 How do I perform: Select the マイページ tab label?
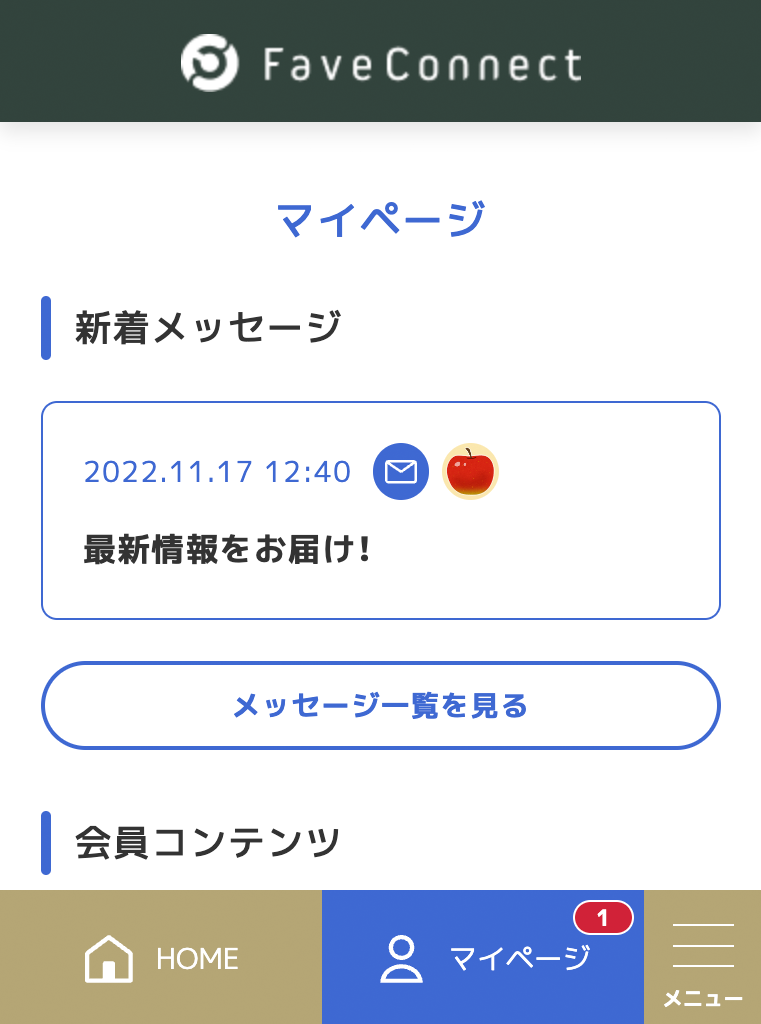[x=520, y=958]
